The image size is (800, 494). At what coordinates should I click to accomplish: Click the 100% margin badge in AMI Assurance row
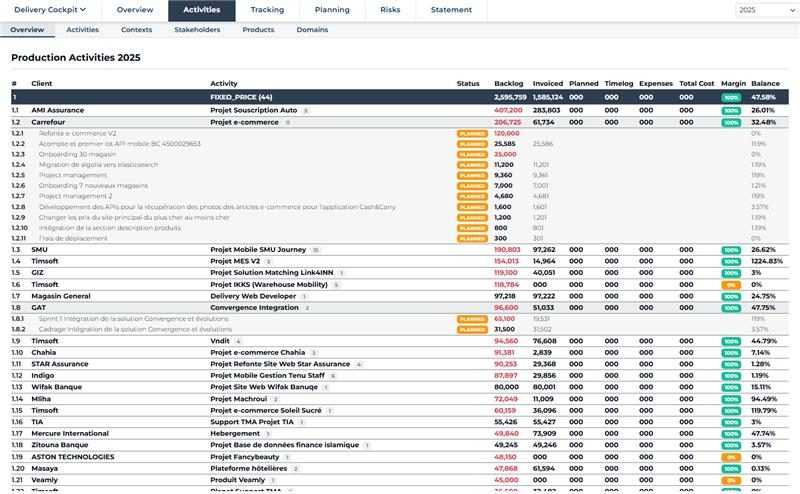[731, 111]
